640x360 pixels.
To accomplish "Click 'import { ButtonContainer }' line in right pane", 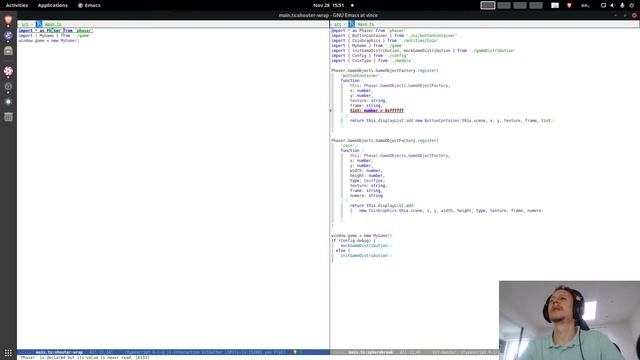I will click(394, 36).
